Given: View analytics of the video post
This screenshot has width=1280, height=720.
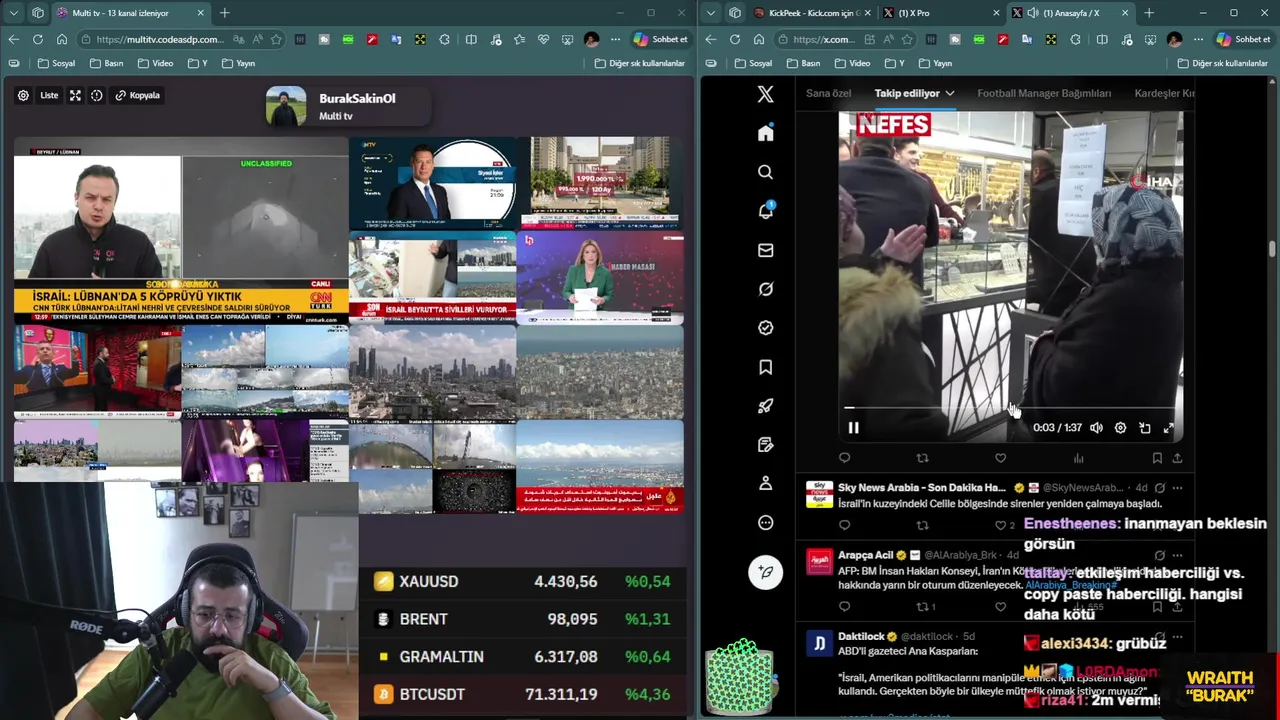Looking at the screenshot, I should tap(1078, 458).
